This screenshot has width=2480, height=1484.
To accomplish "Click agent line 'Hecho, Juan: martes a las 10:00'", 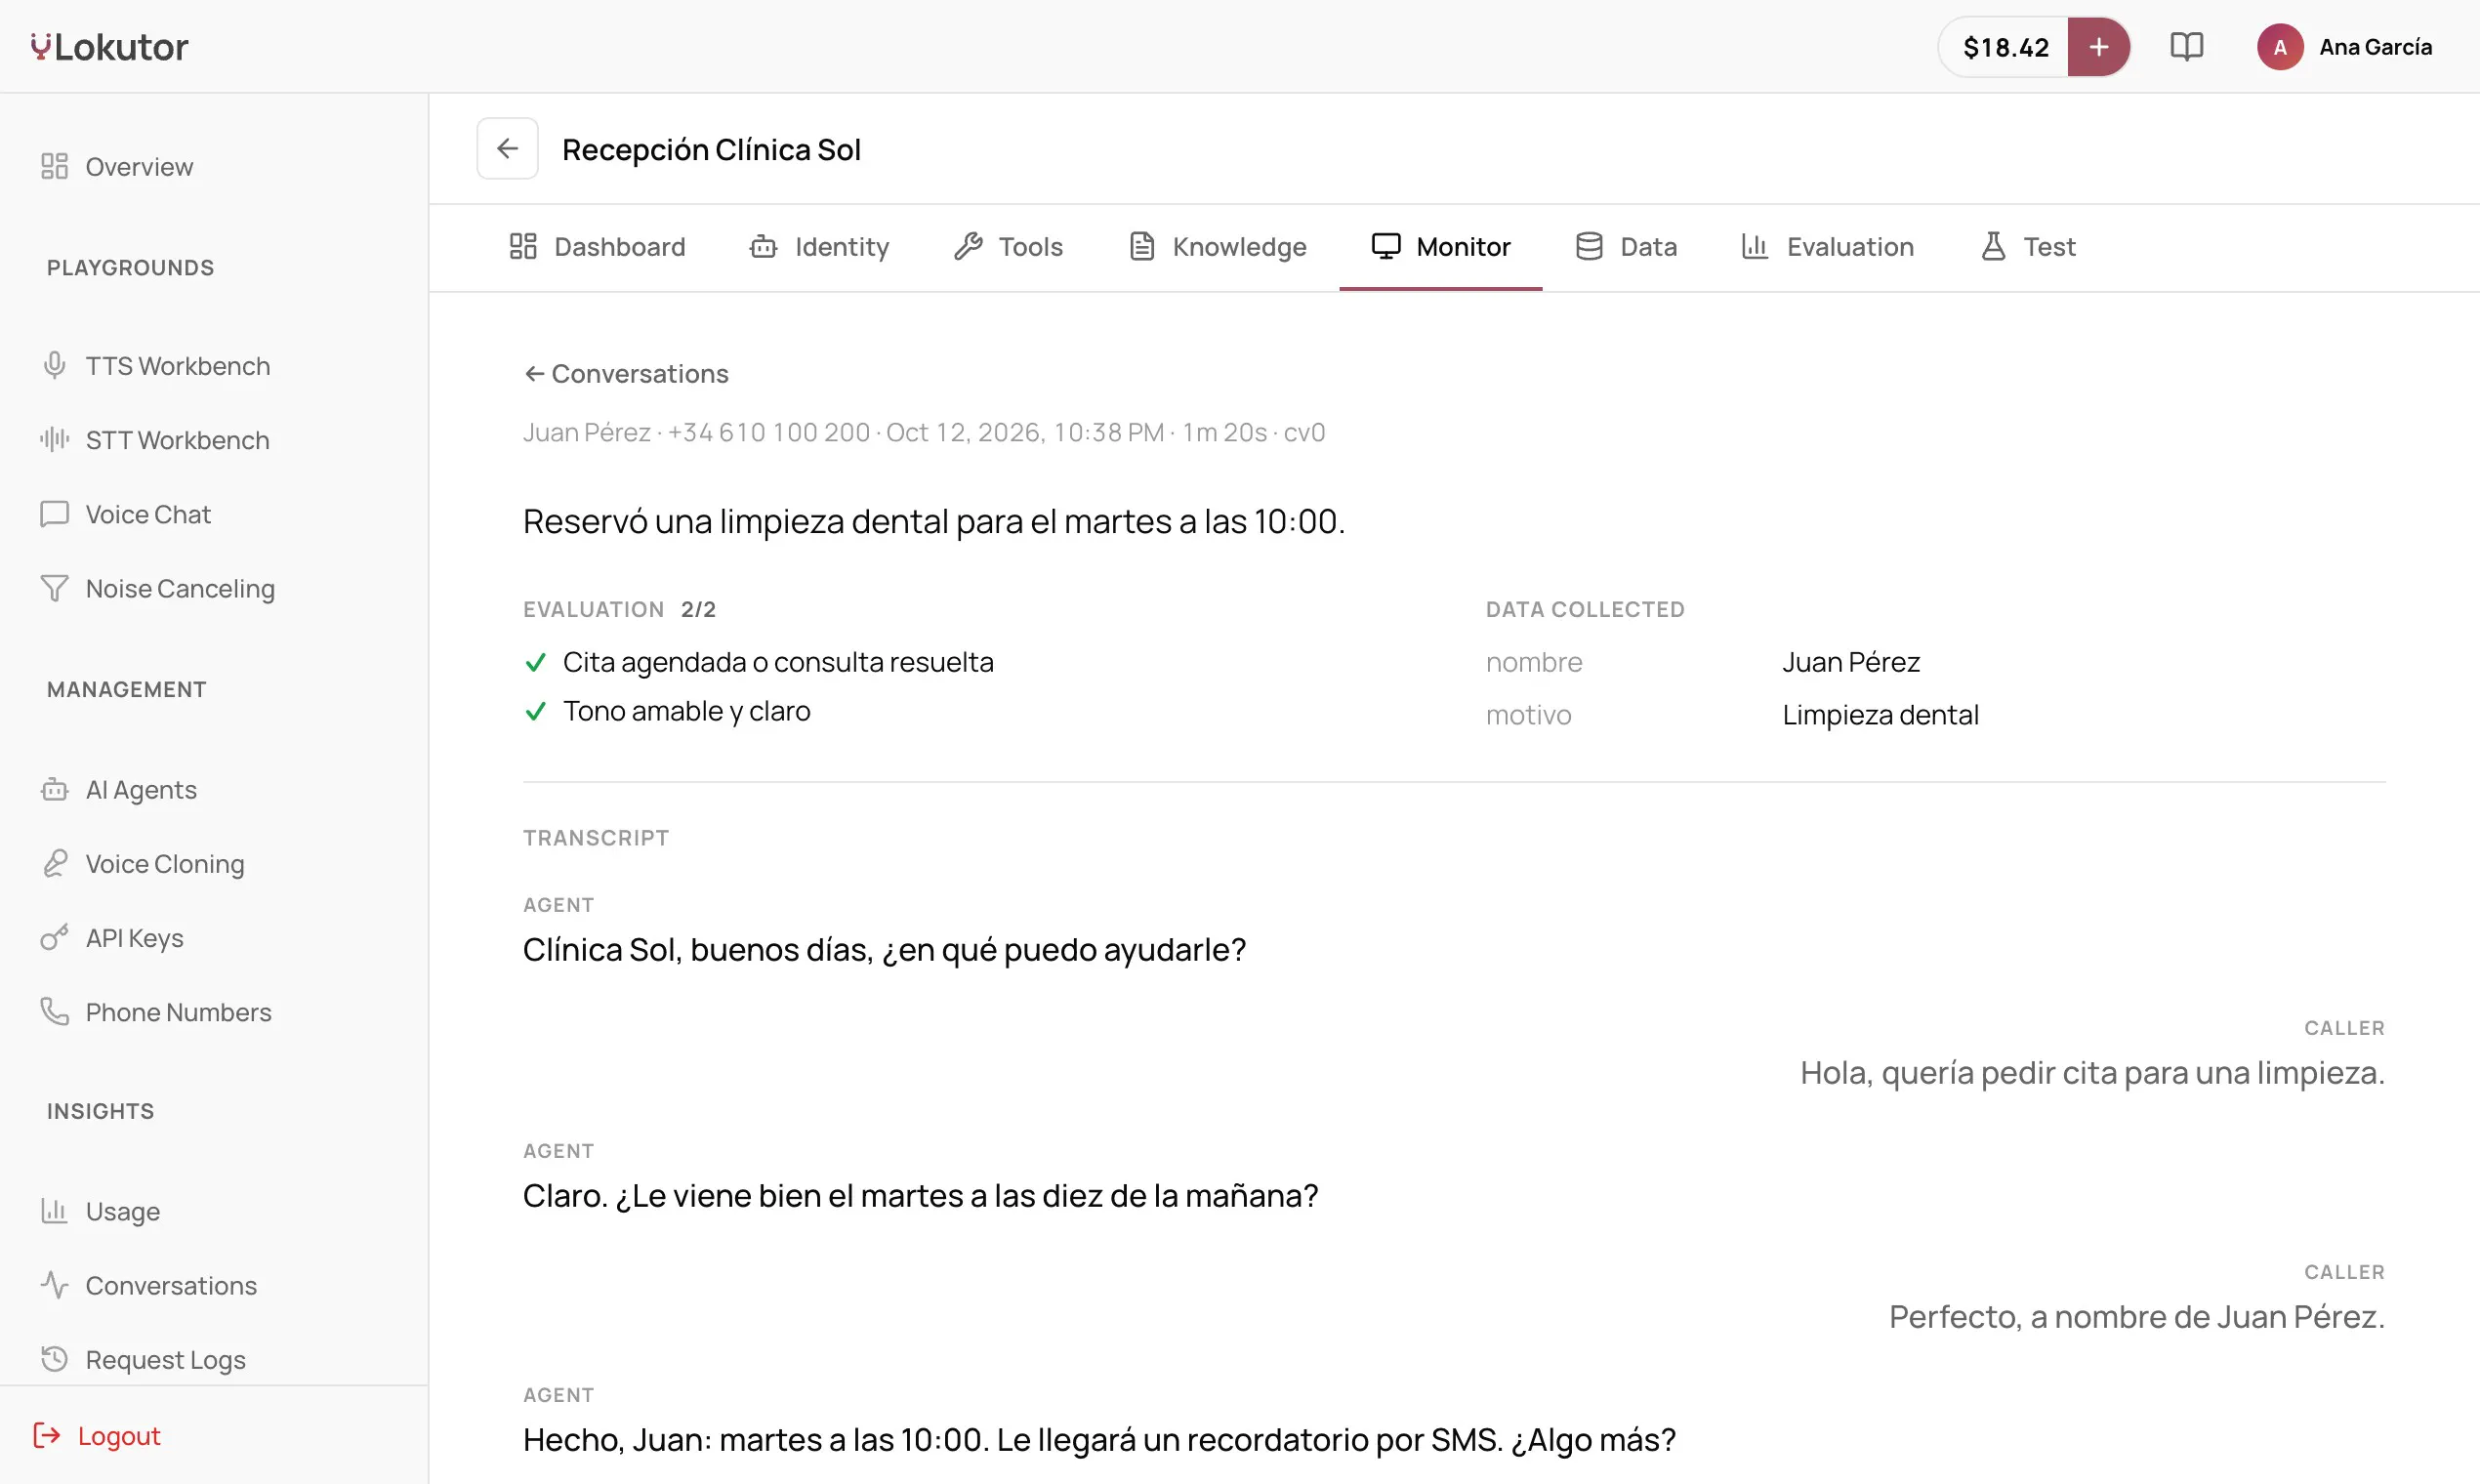I will (x=1099, y=1439).
